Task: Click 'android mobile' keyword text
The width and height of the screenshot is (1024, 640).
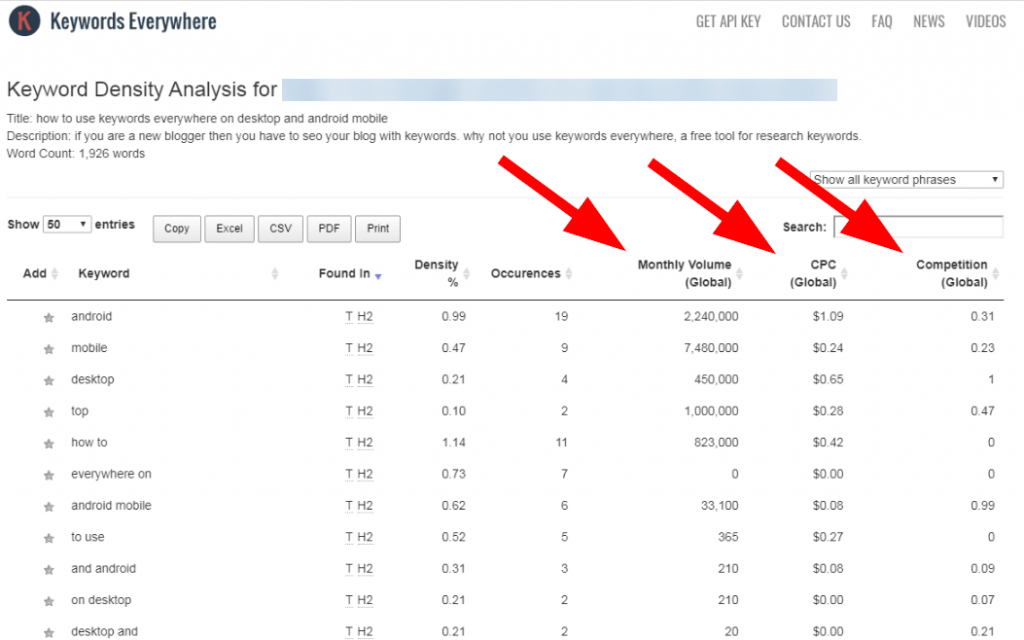Action: 111,505
